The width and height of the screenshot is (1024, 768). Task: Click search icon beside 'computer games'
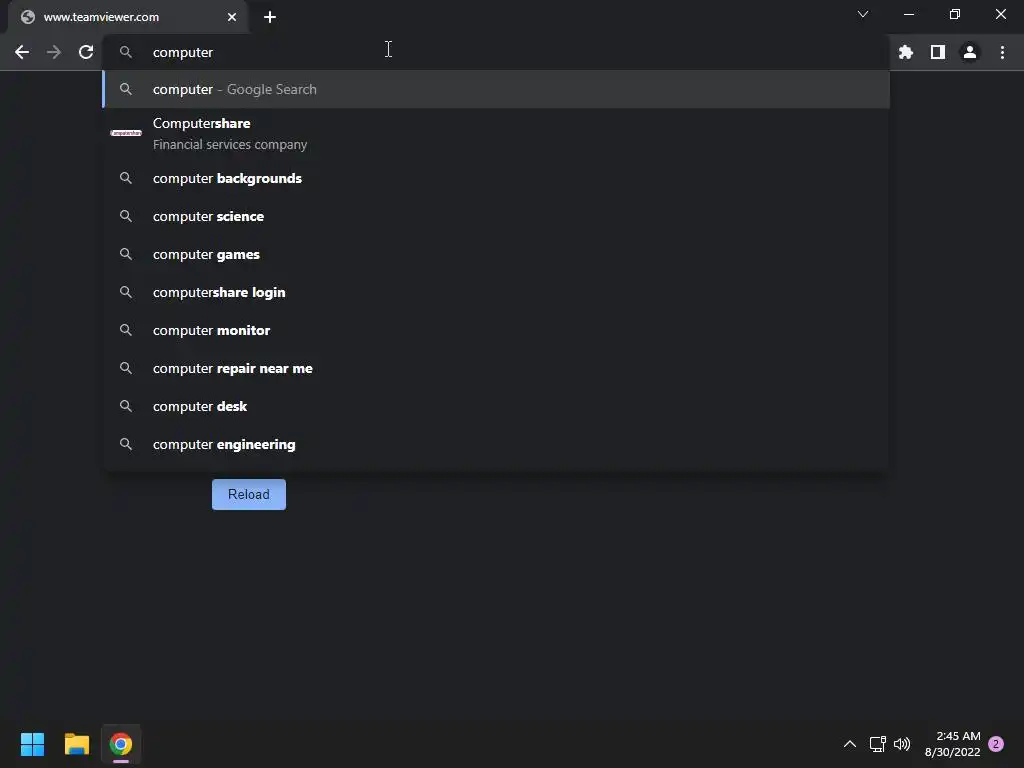(x=126, y=254)
